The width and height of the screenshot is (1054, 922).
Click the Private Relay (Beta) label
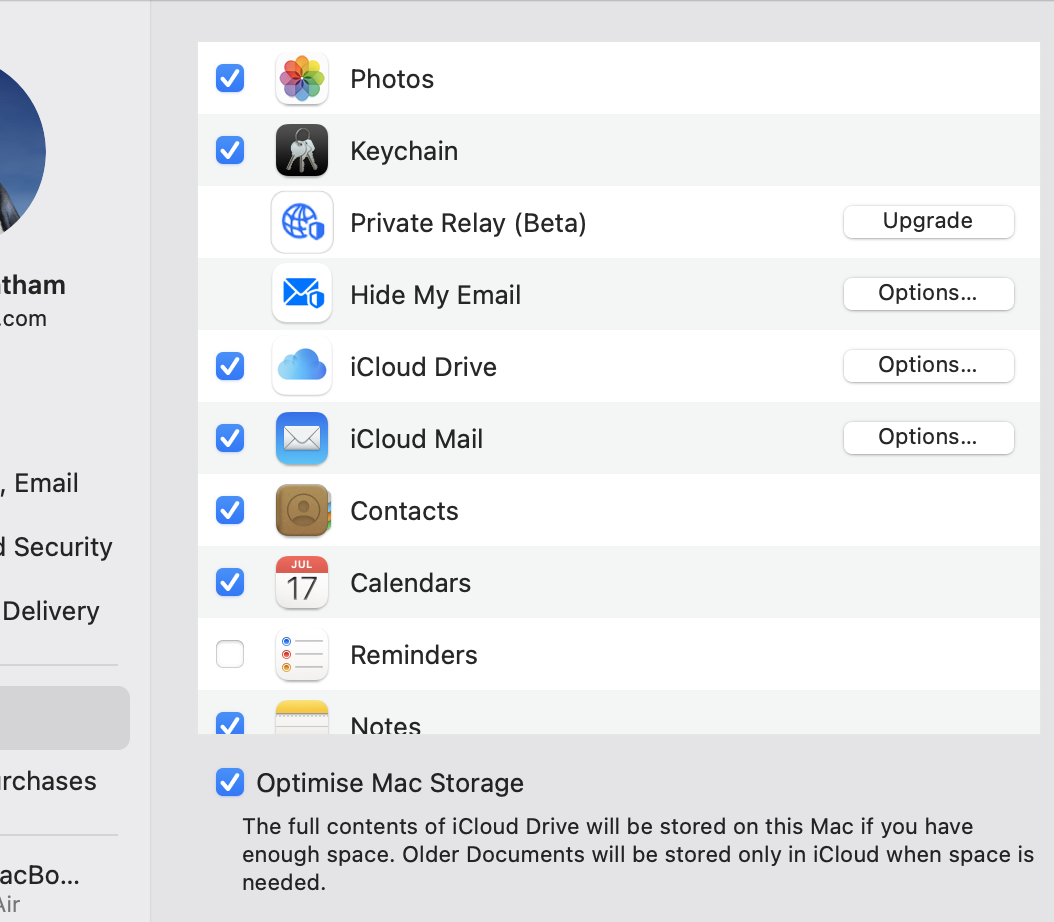469,223
